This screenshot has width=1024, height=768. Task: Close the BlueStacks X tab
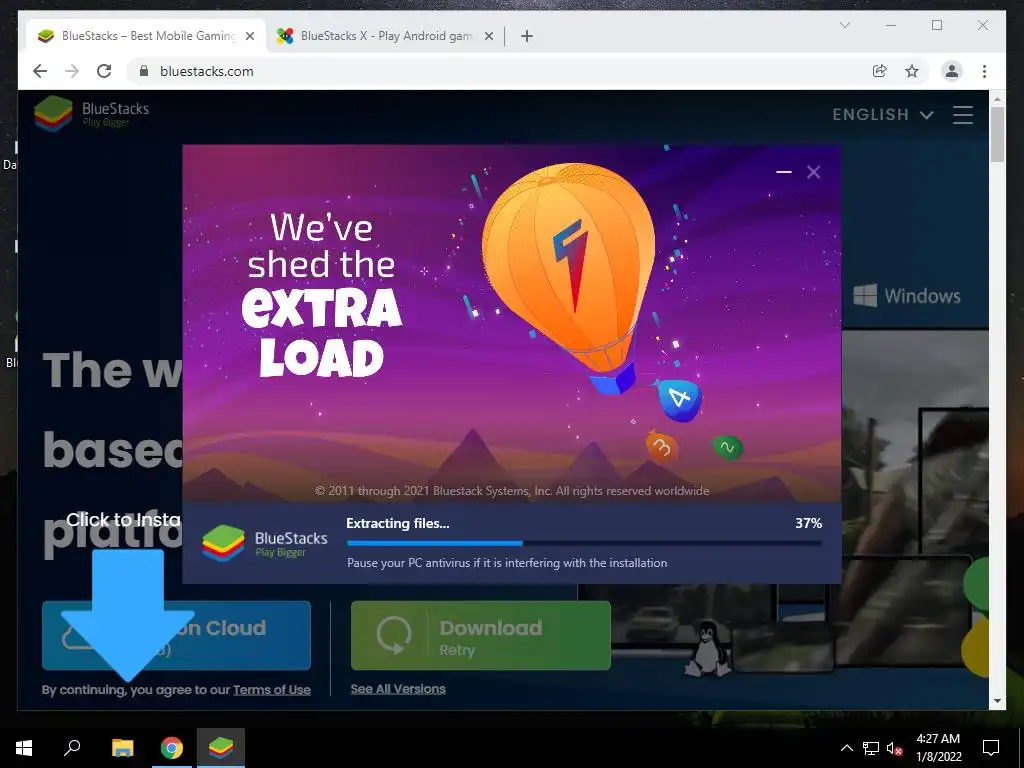tap(488, 37)
